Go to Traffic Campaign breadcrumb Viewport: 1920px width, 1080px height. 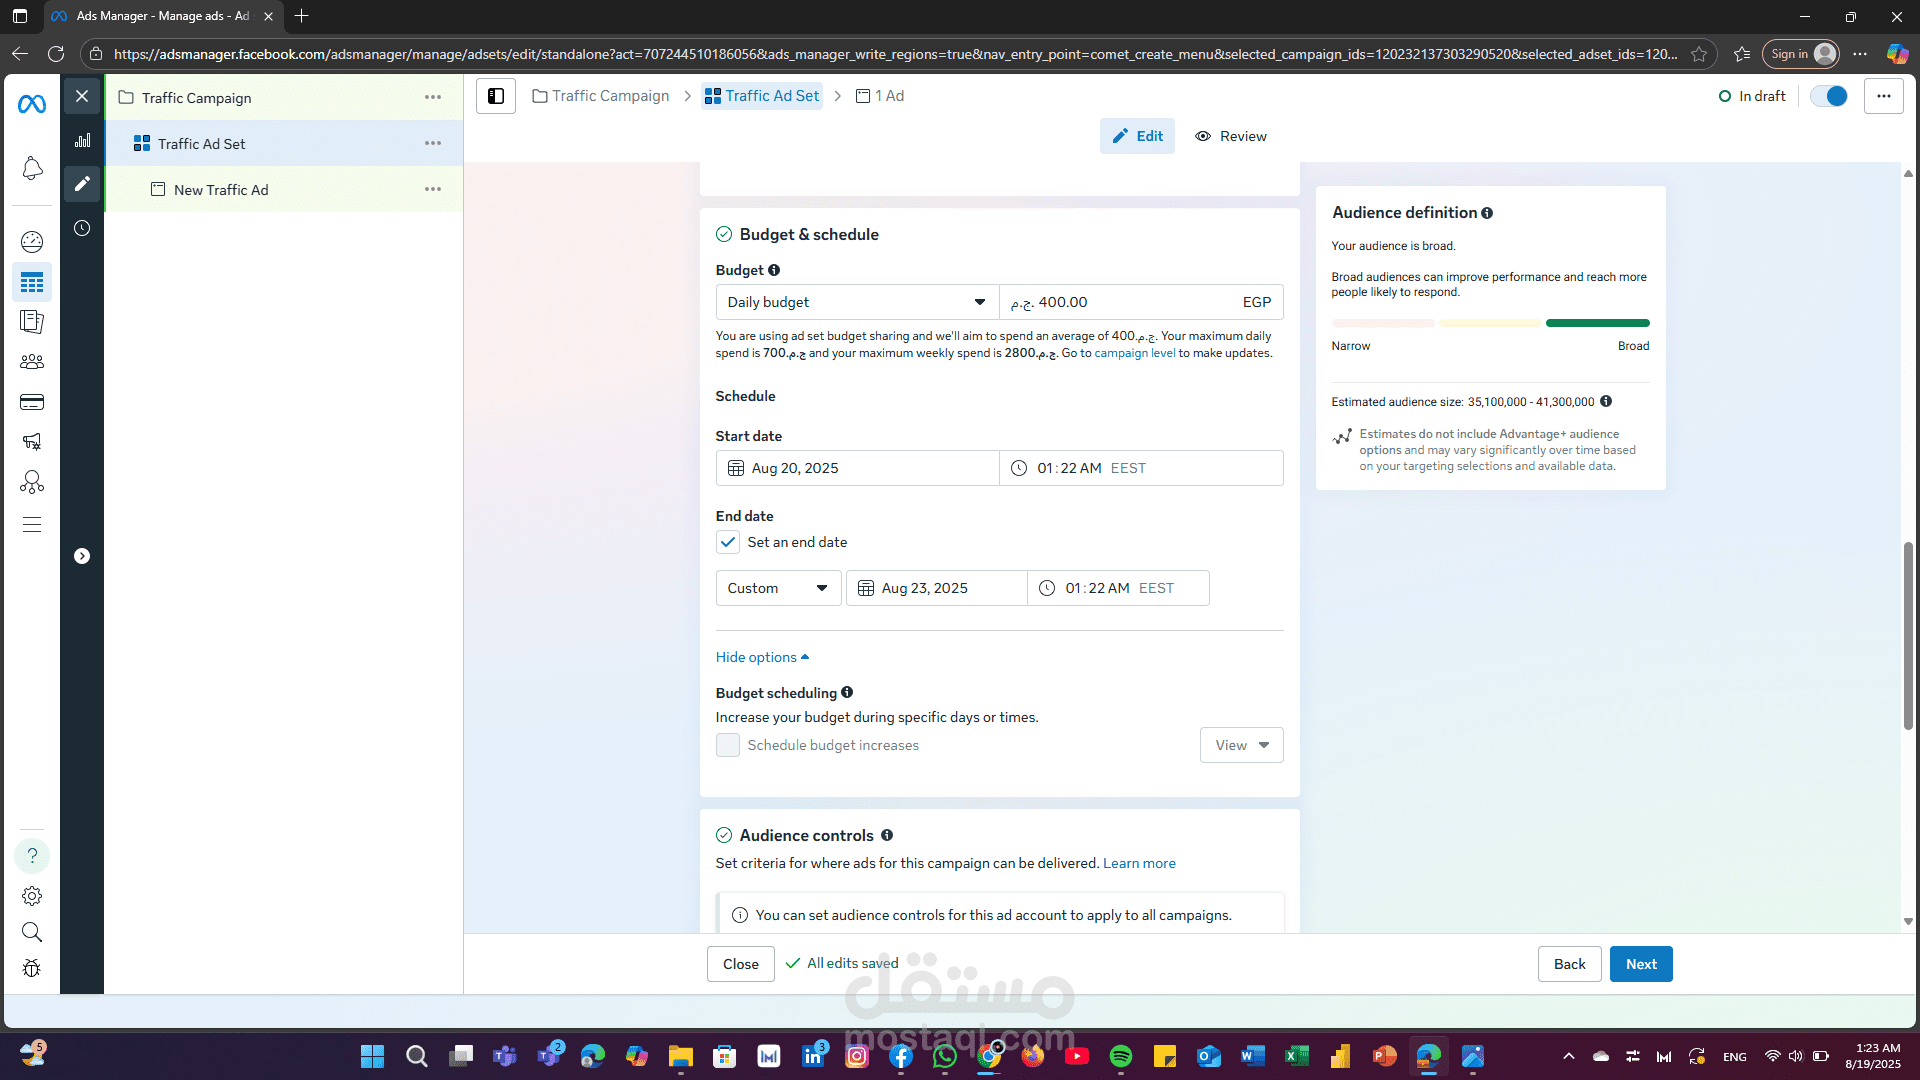tap(601, 96)
